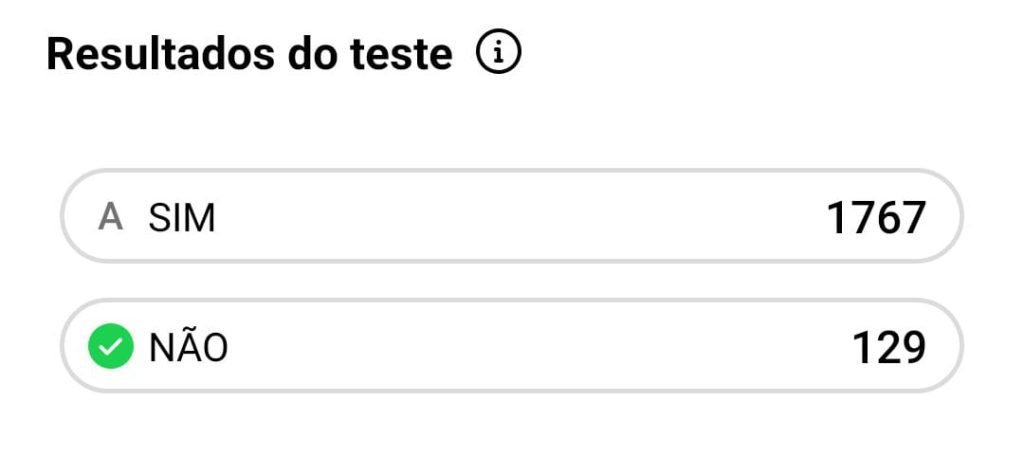Click the 1767 result count
This screenshot has width=1024, height=457.
876,218
